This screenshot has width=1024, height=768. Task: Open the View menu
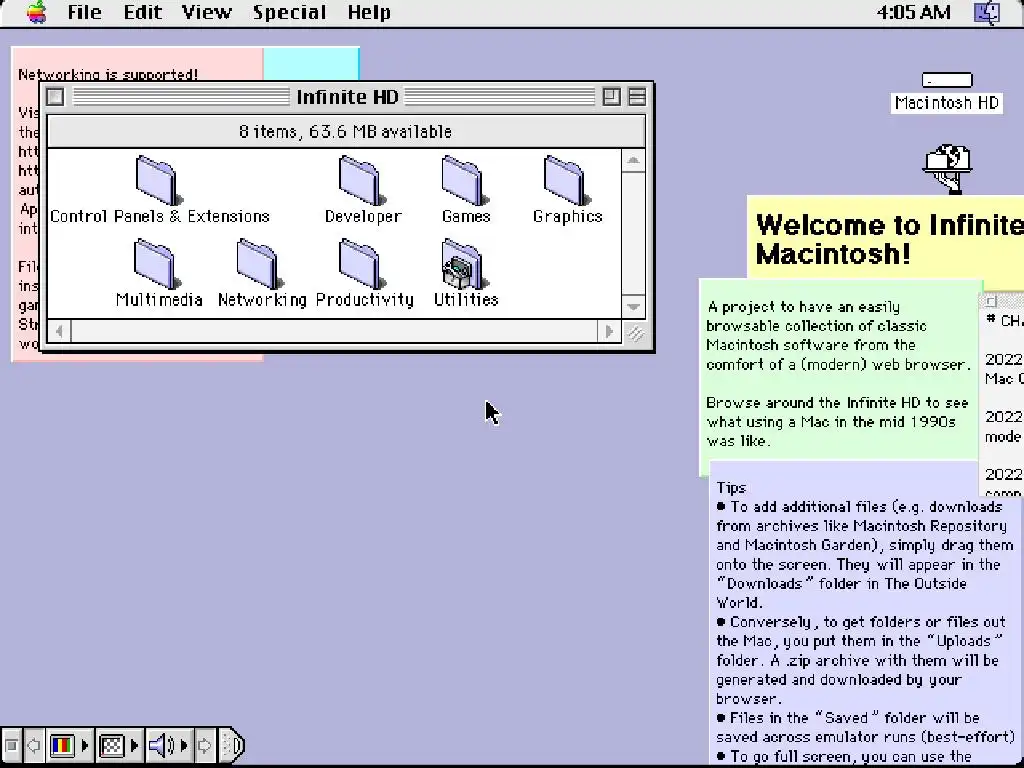(206, 12)
